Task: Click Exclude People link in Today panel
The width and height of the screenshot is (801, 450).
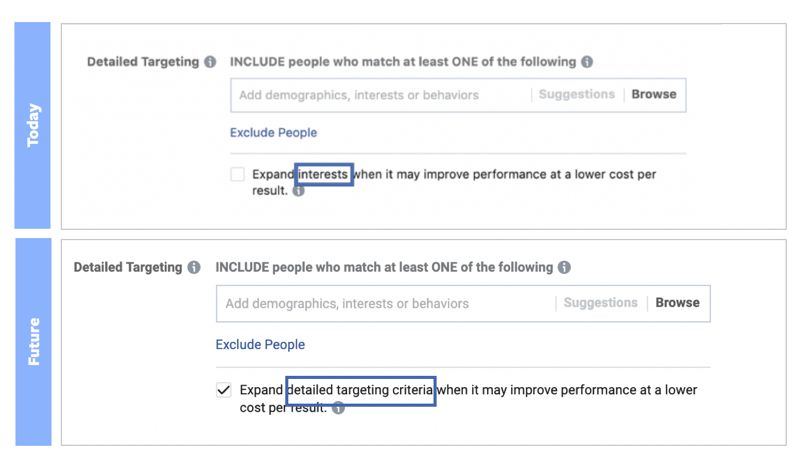Action: tap(273, 133)
